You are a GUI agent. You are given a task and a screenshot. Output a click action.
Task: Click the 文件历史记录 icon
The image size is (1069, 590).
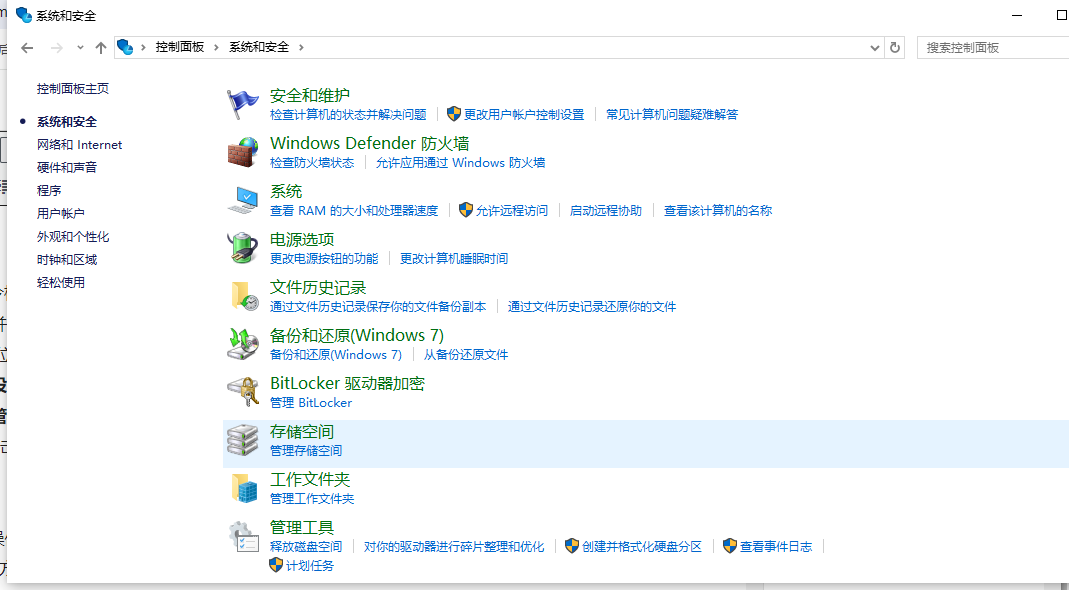[242, 295]
